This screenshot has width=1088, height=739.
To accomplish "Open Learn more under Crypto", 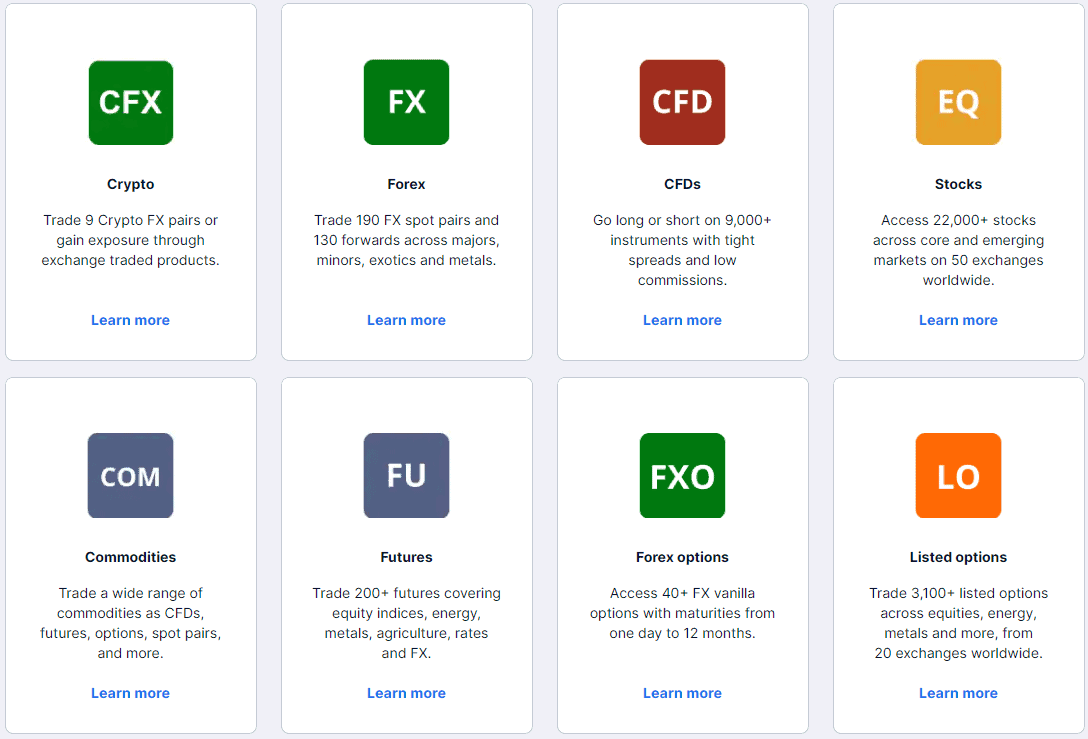I will pos(131,320).
